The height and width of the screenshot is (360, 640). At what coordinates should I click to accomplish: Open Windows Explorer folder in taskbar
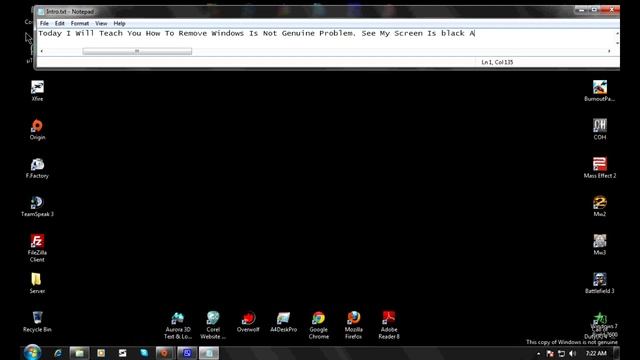(x=79, y=353)
